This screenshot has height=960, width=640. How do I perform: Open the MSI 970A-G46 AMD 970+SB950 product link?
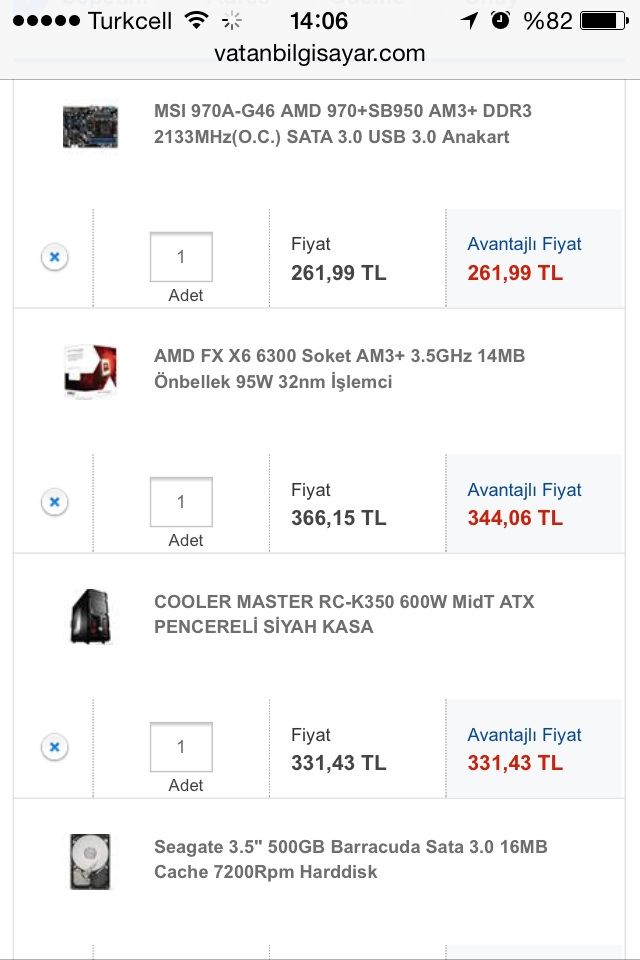(x=343, y=124)
